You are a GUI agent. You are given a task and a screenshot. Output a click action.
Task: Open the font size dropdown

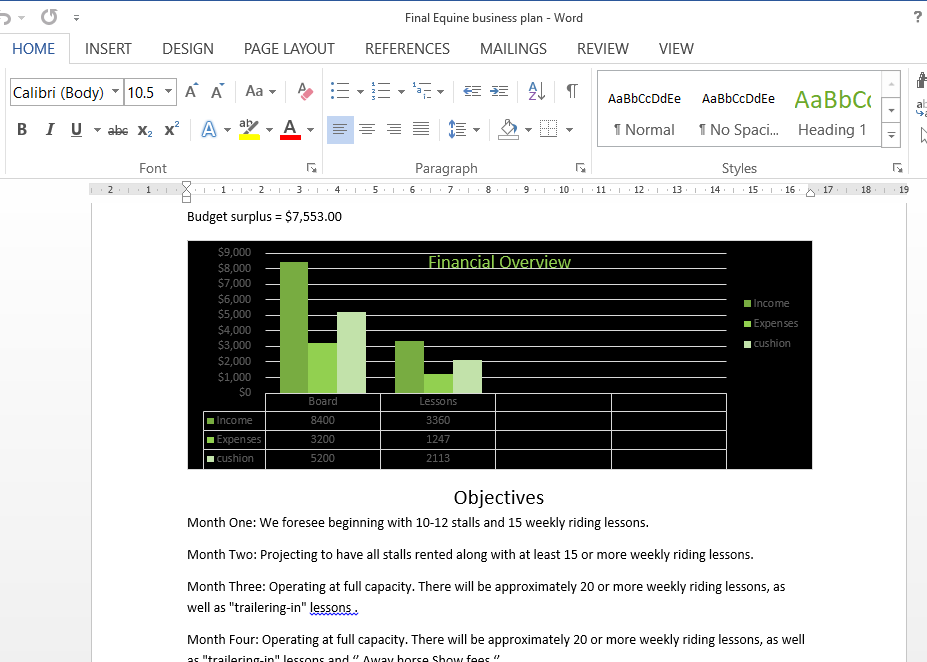point(168,92)
